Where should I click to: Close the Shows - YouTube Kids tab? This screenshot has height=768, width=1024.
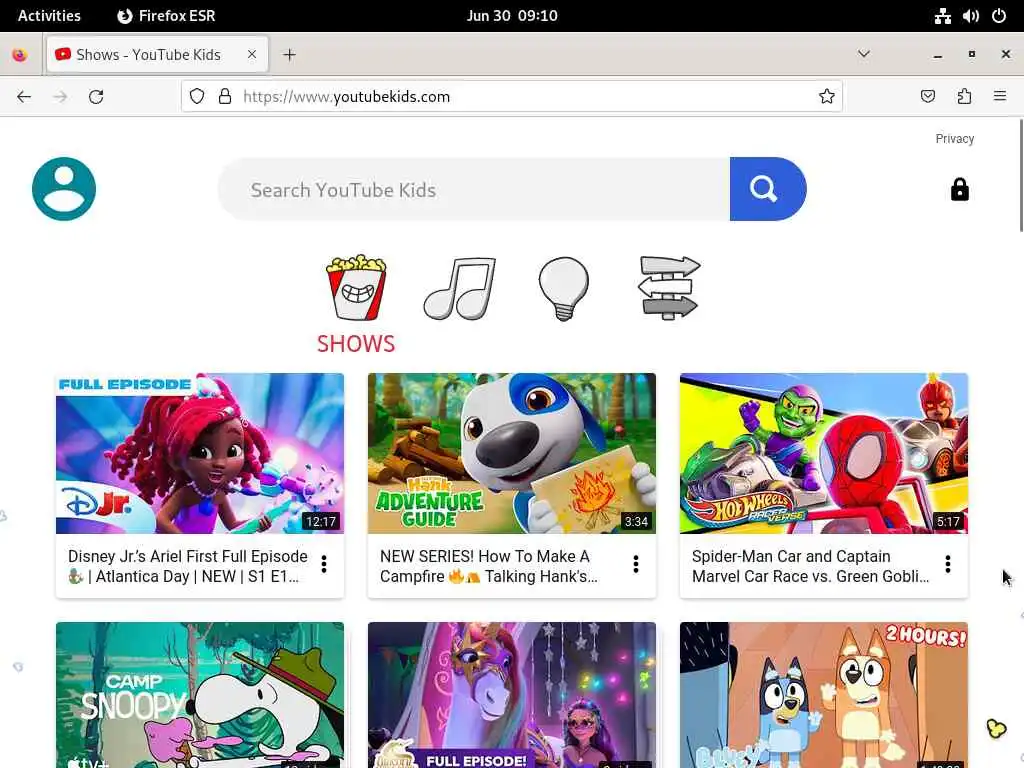point(251,55)
